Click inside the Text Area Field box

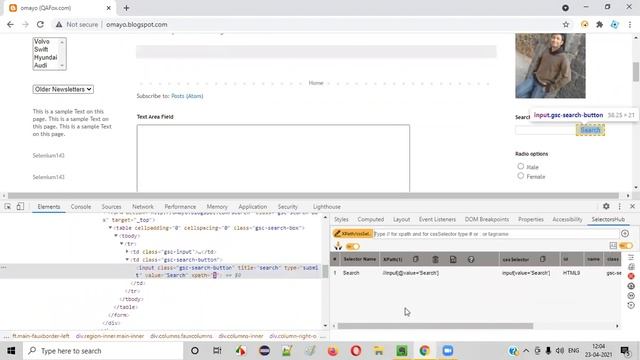pos(273,158)
